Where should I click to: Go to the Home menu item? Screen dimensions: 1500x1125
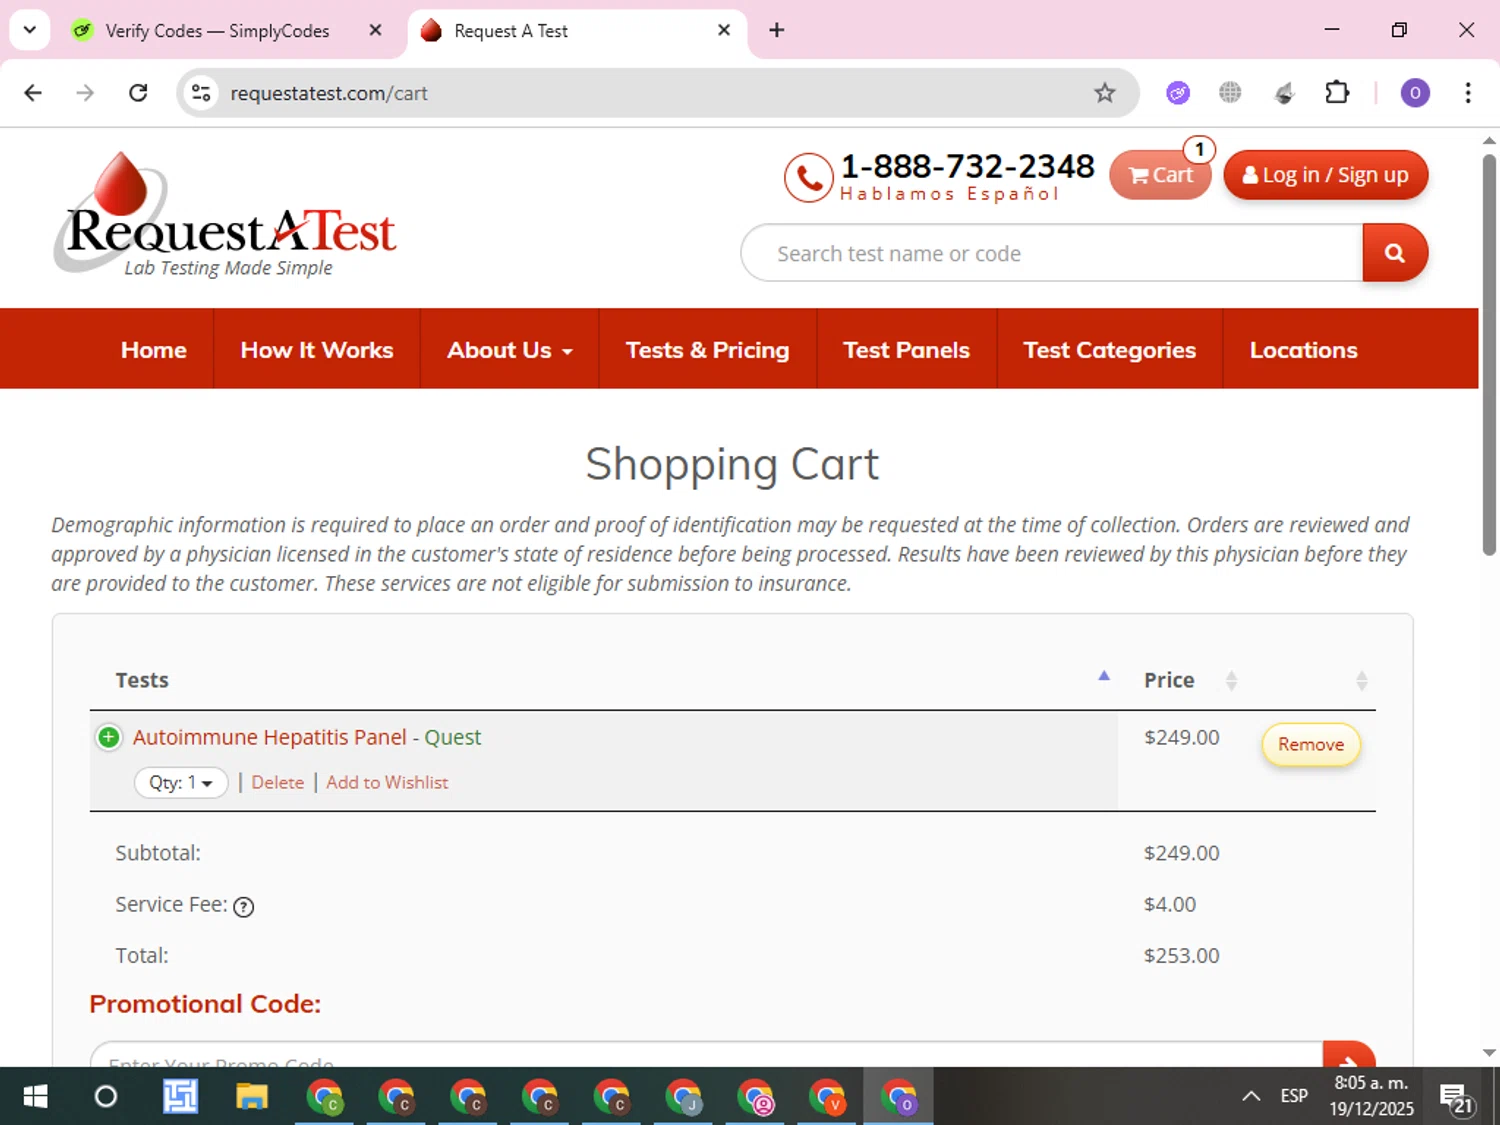[x=154, y=350]
